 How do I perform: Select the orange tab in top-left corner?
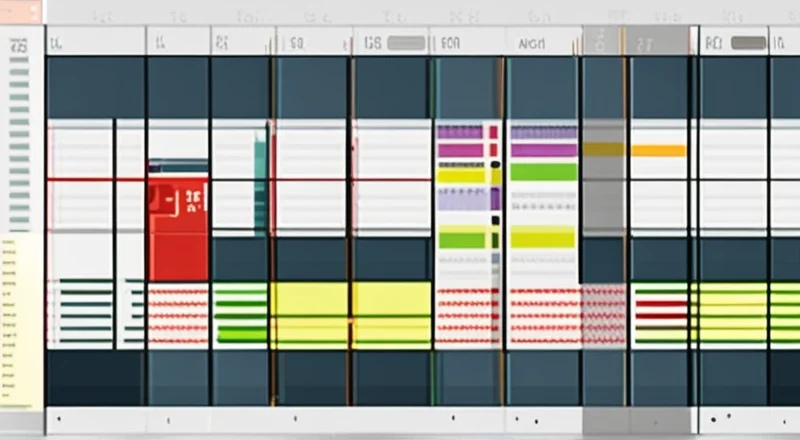tap(20, 11)
